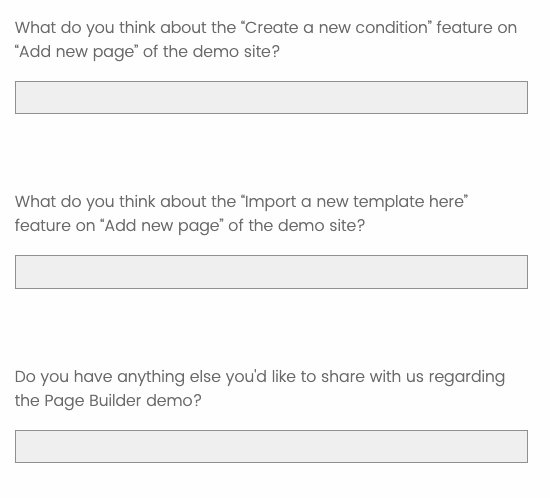Focus the "Create a new condition" answer field
This screenshot has width=550, height=498.
[x=271, y=97]
